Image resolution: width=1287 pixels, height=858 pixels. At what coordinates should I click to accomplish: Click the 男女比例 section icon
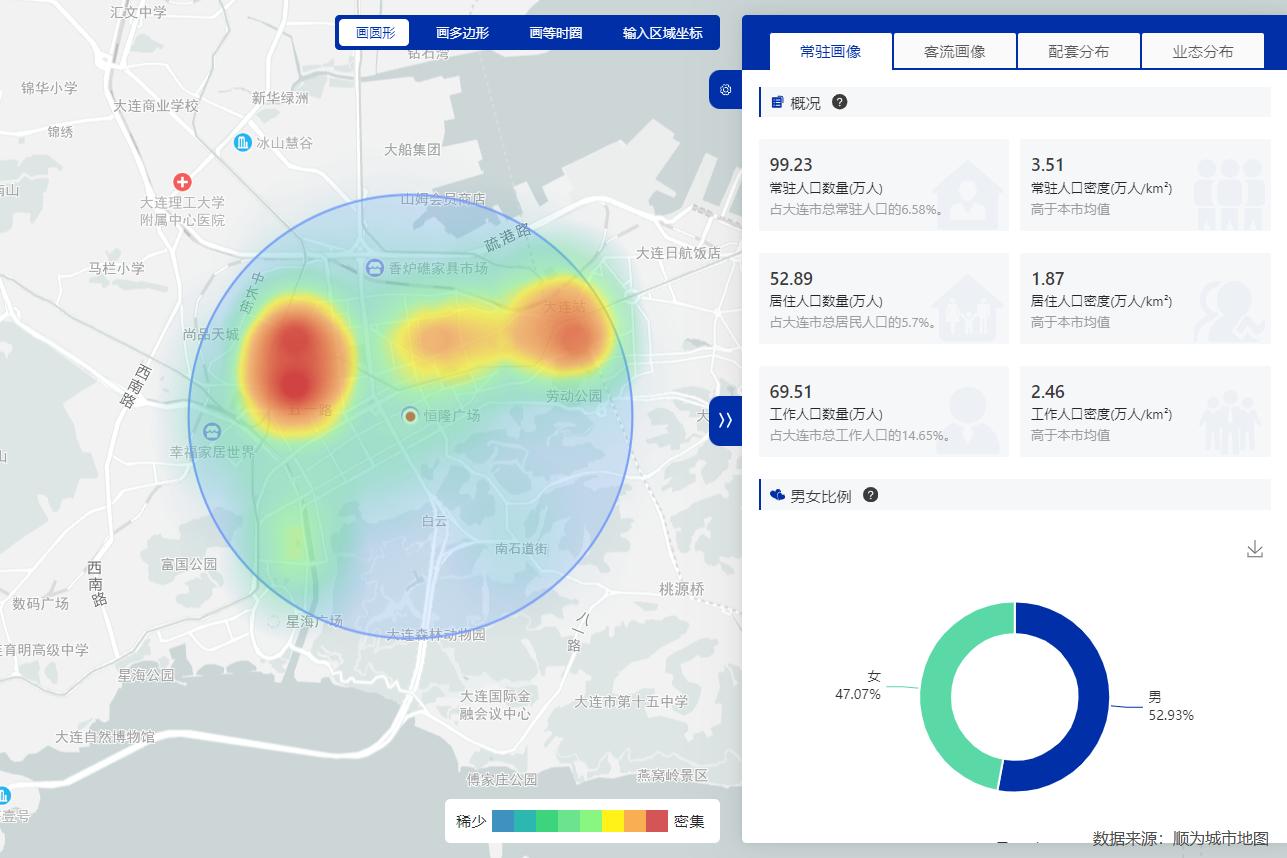point(778,495)
